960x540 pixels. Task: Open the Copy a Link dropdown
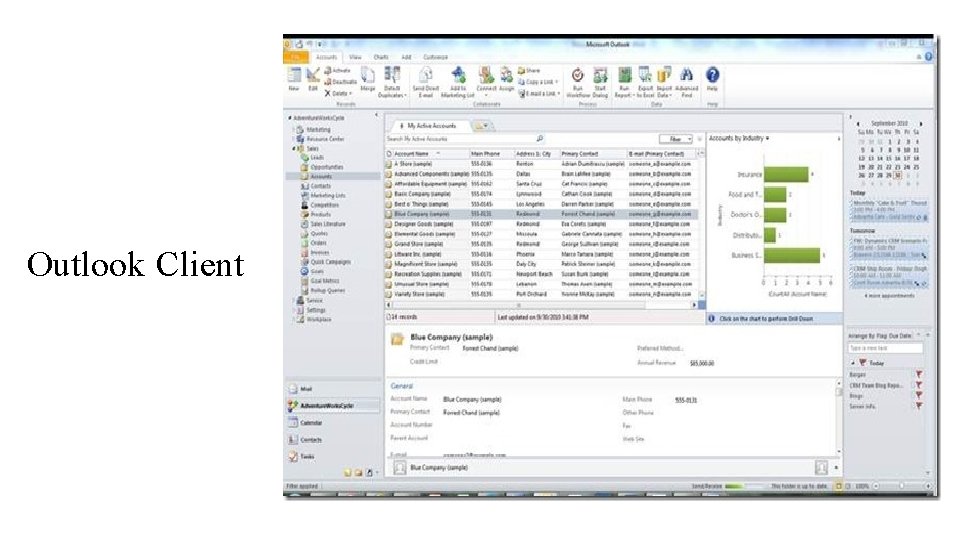point(538,81)
